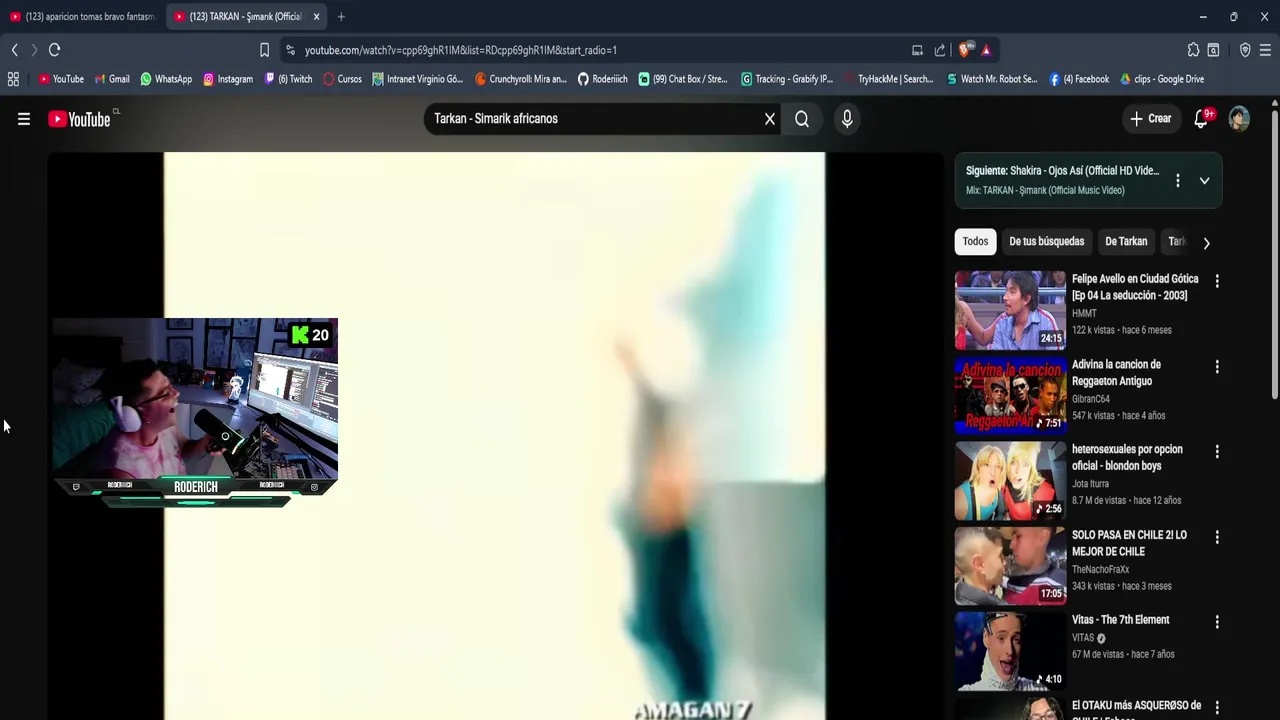This screenshot has width=1280, height=720.
Task: Click the search magnifier button
Action: 802,119
